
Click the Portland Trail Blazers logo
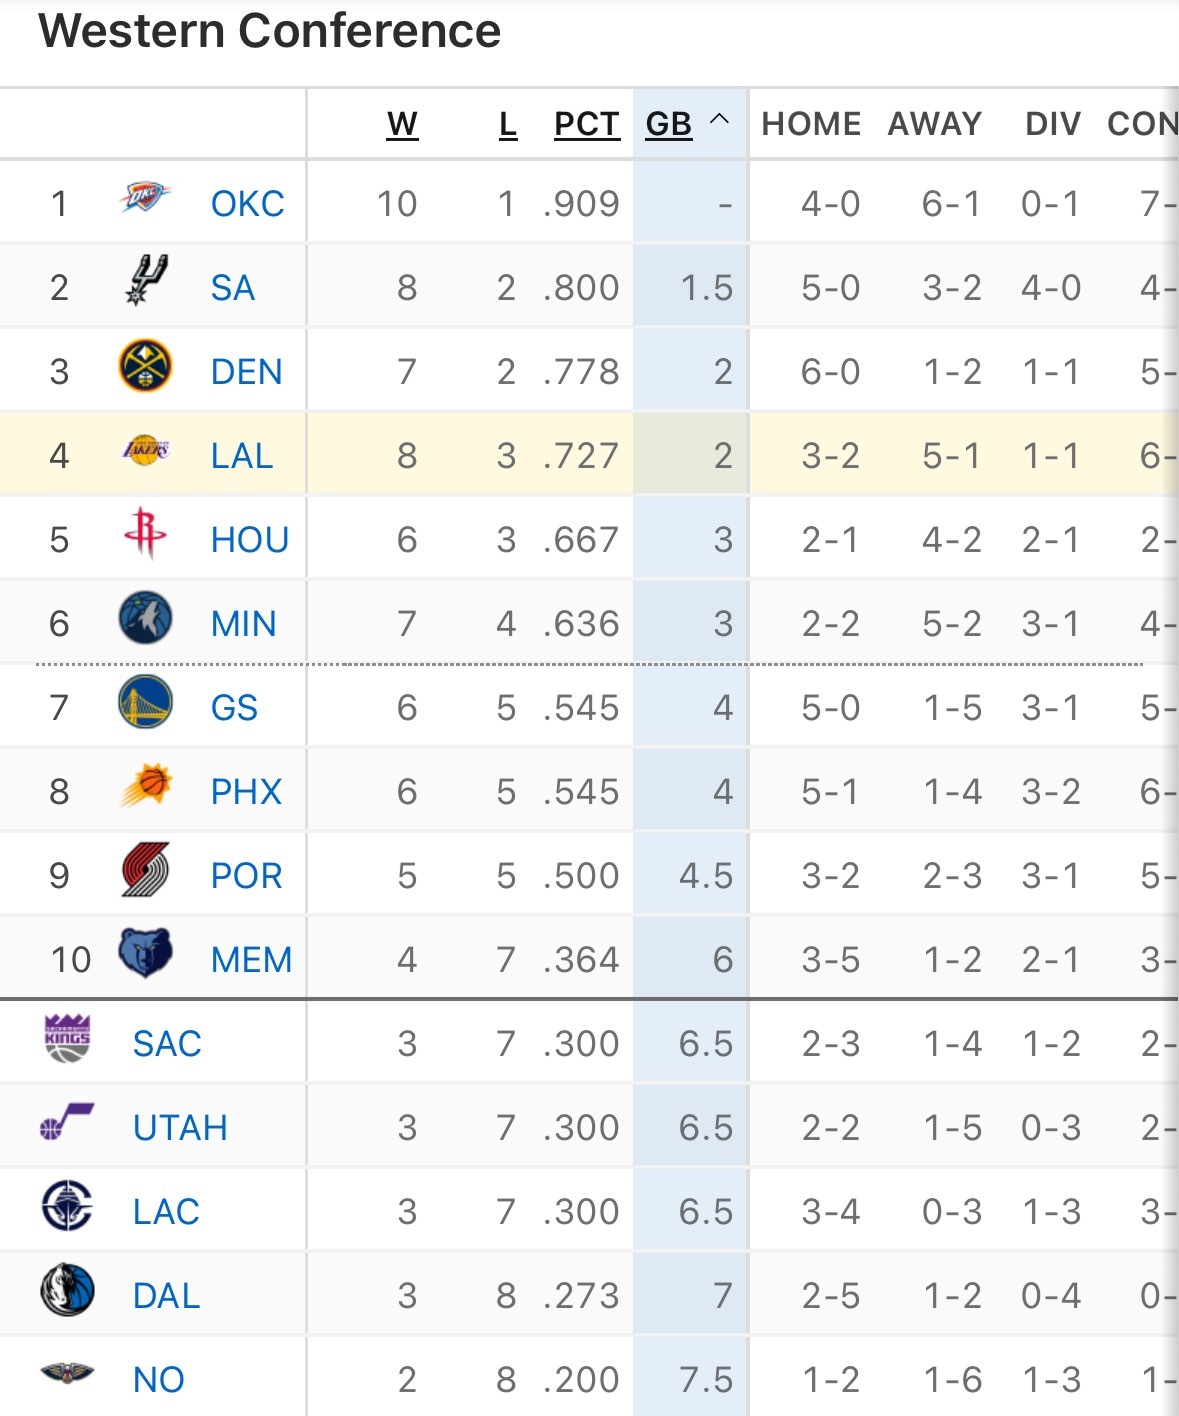(145, 870)
